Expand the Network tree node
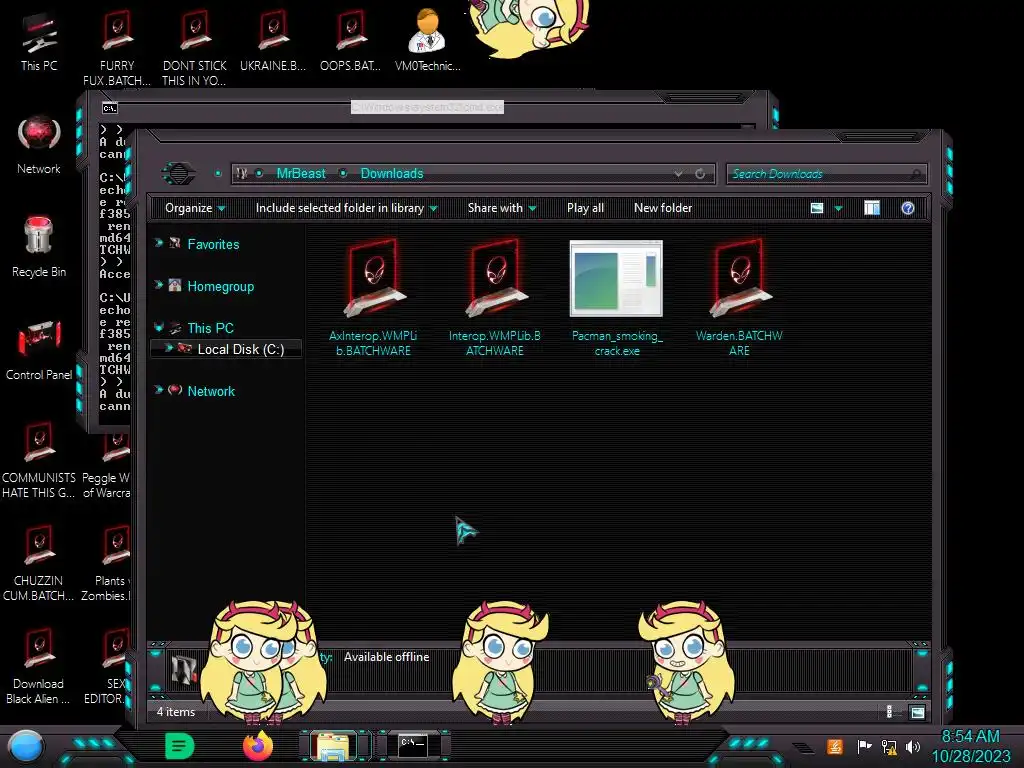The width and height of the screenshot is (1024, 768). click(159, 390)
